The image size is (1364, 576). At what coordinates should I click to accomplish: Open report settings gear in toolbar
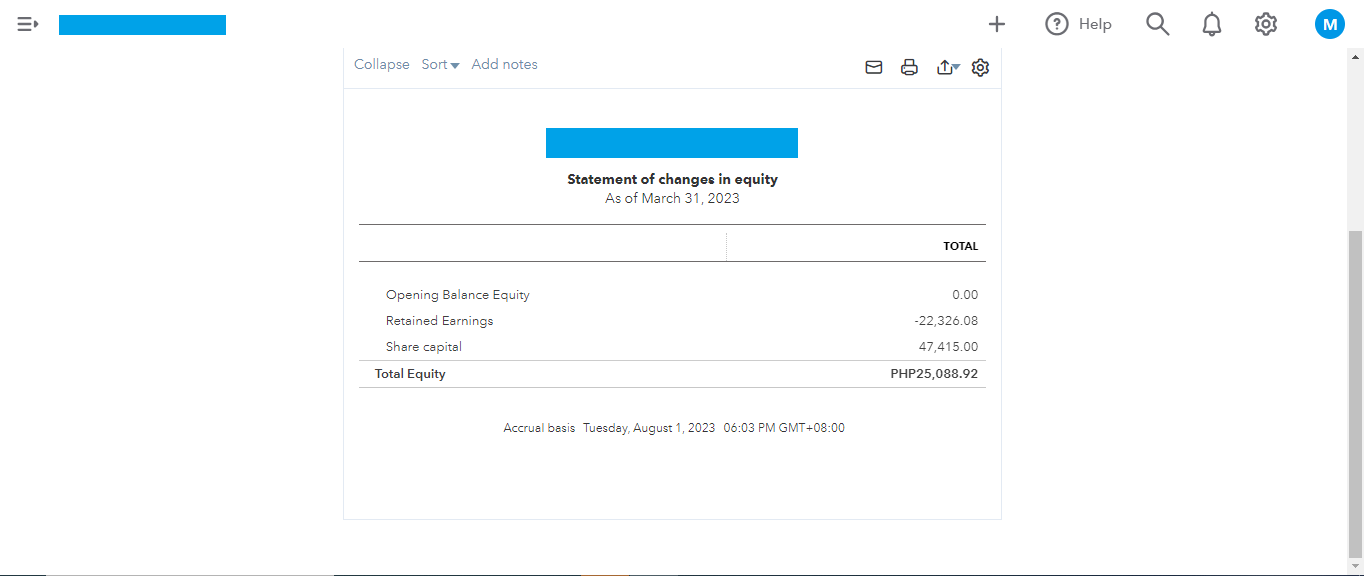(x=980, y=68)
